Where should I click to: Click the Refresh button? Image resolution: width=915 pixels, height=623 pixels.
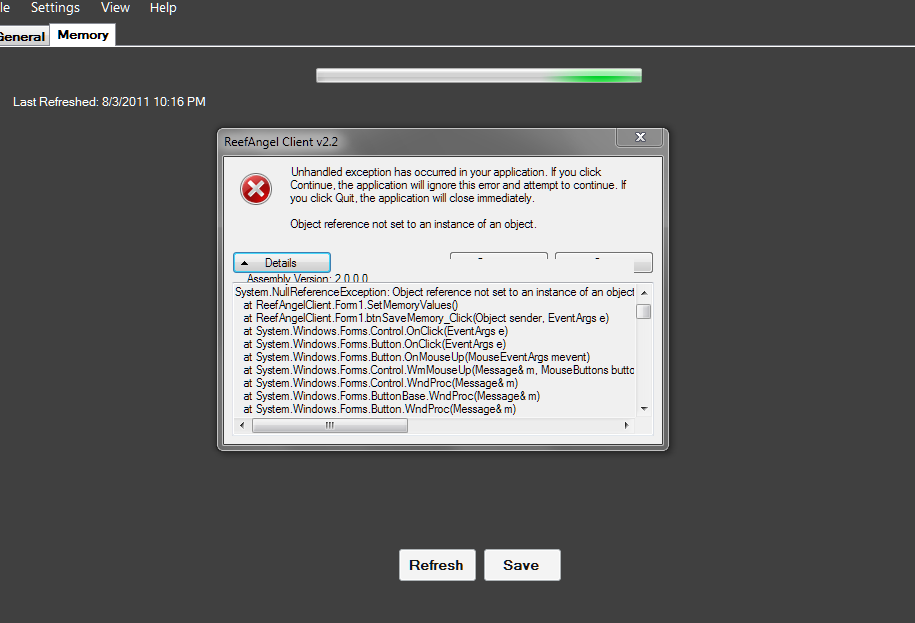(437, 565)
